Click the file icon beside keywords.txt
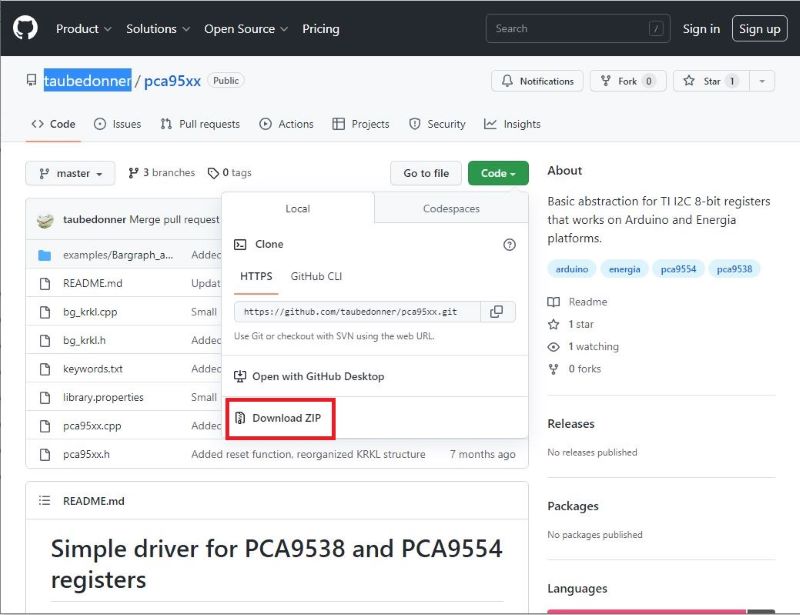Image resolution: width=800 pixels, height=615 pixels. [45, 369]
